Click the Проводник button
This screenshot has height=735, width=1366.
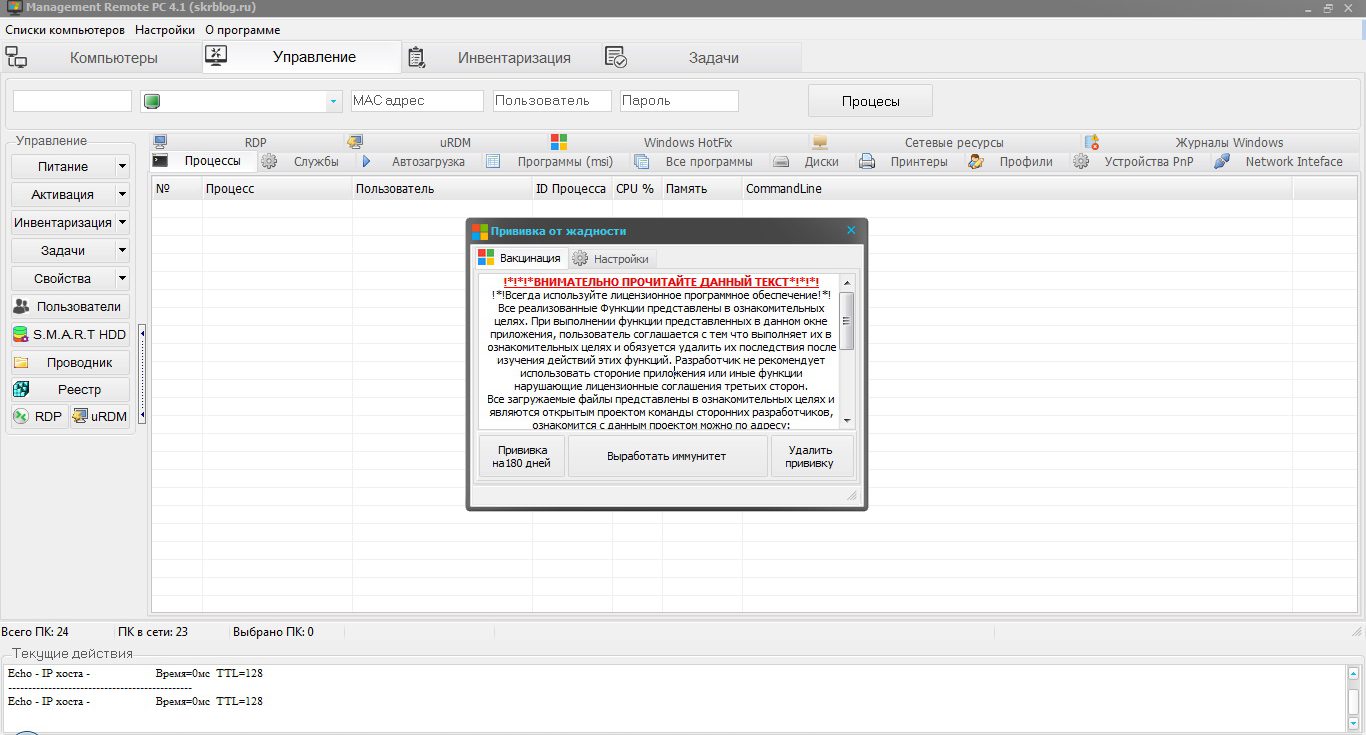70,363
